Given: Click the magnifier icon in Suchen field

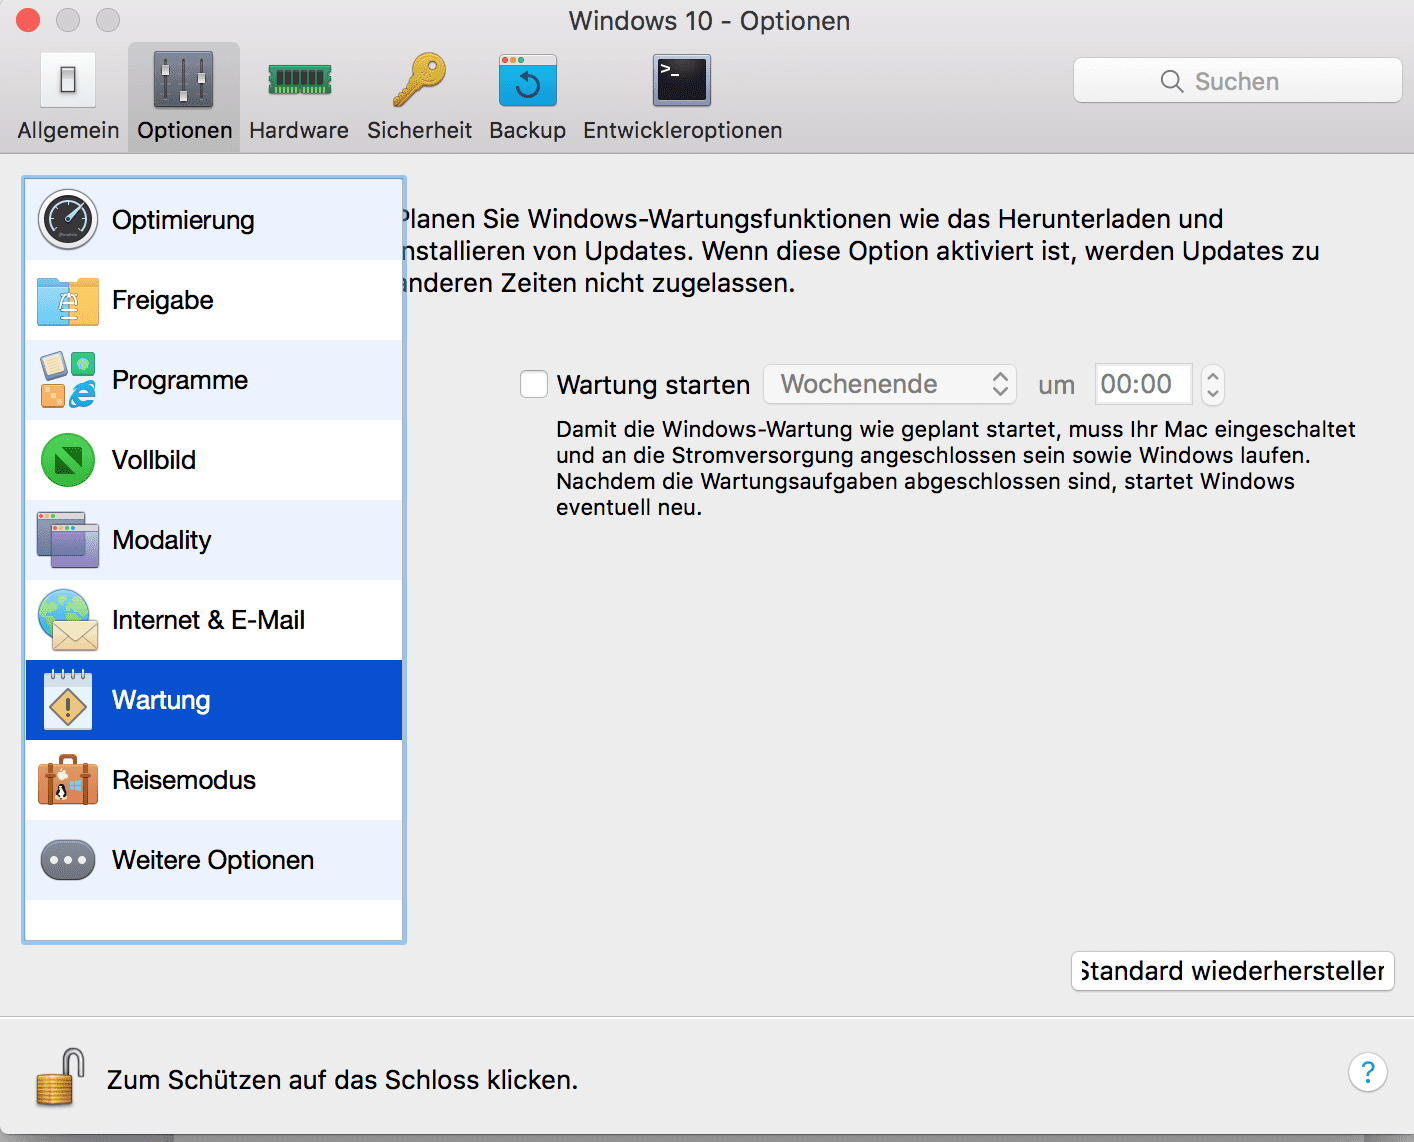Looking at the screenshot, I should [1172, 81].
